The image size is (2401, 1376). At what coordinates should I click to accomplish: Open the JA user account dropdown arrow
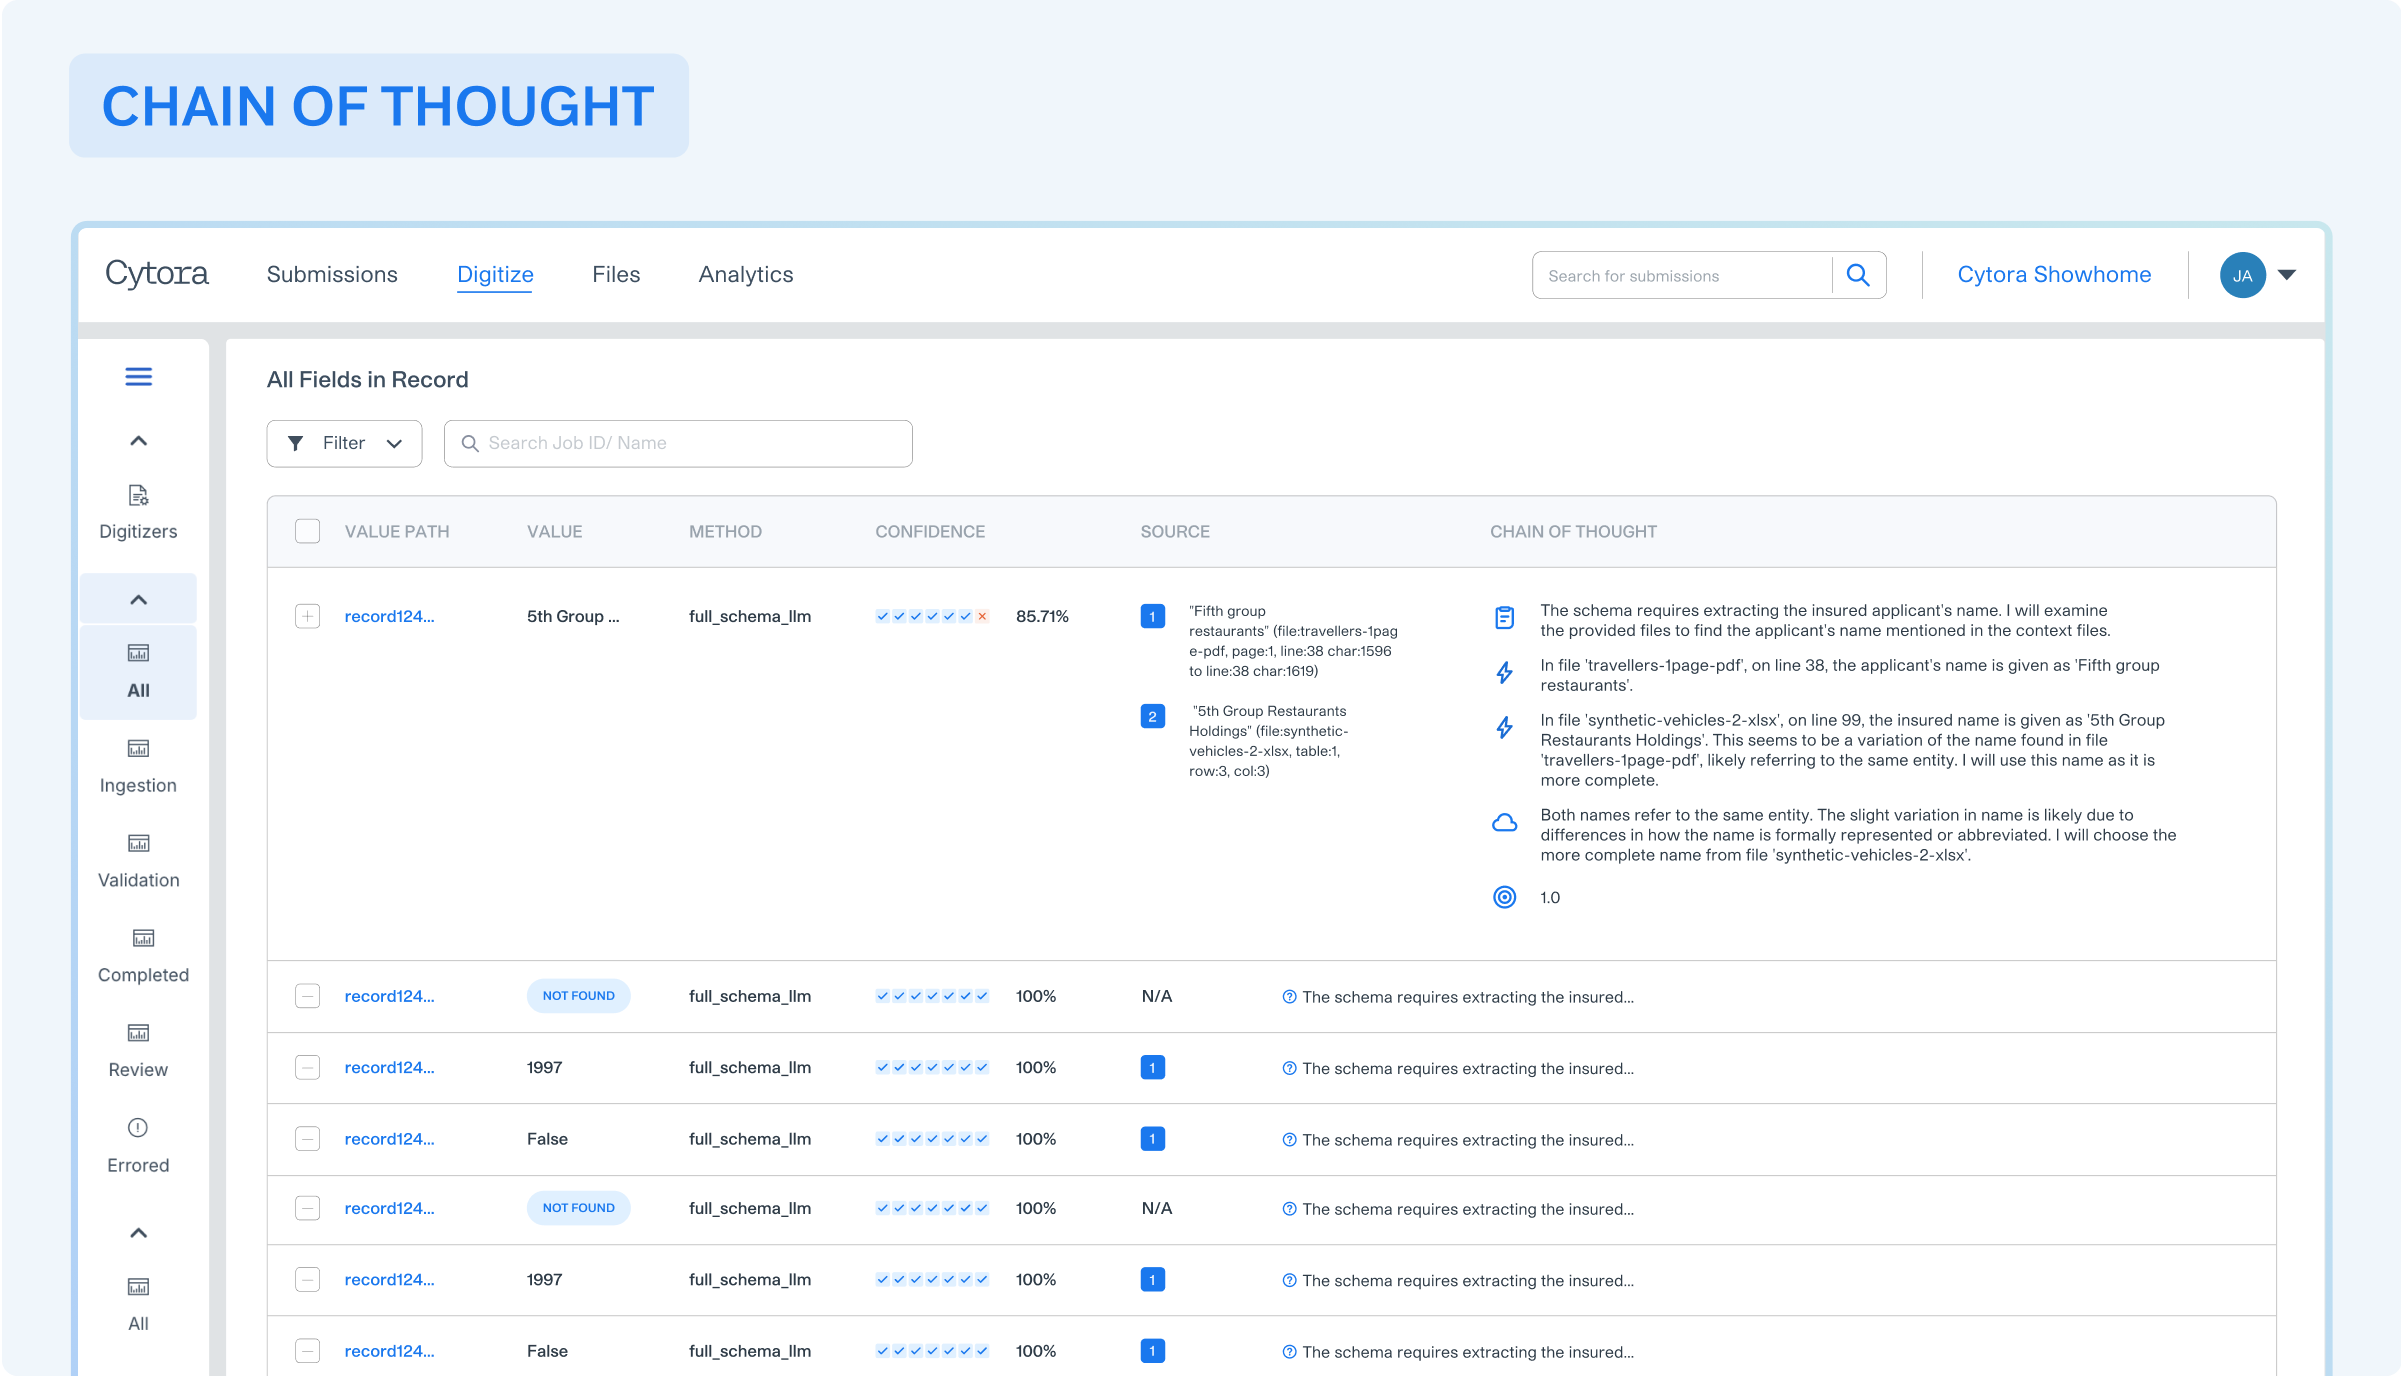point(2287,275)
